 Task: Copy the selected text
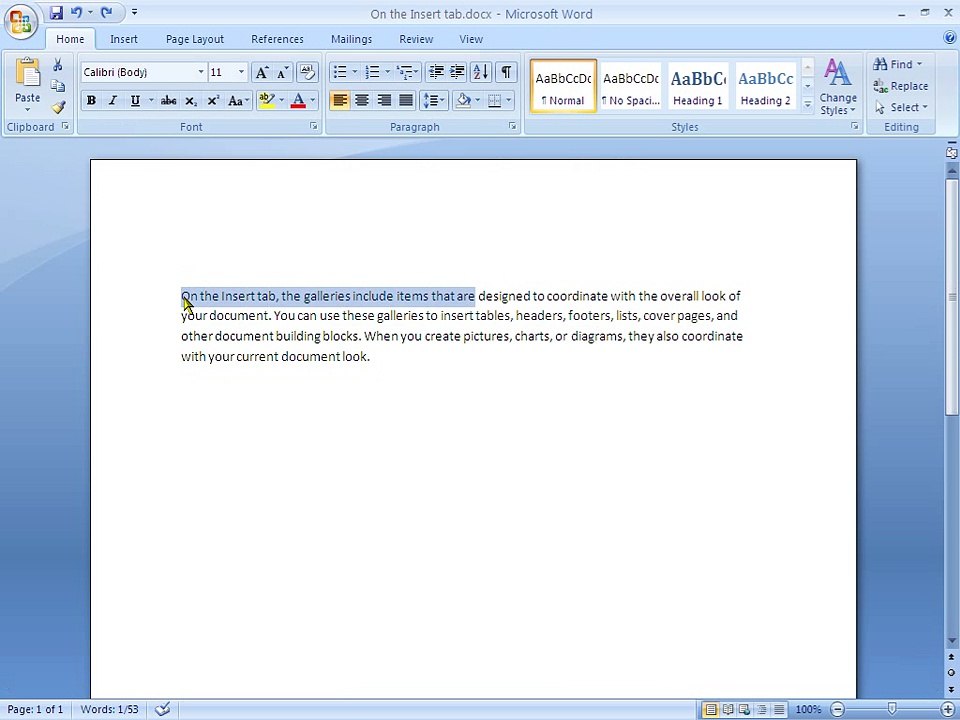coord(58,86)
